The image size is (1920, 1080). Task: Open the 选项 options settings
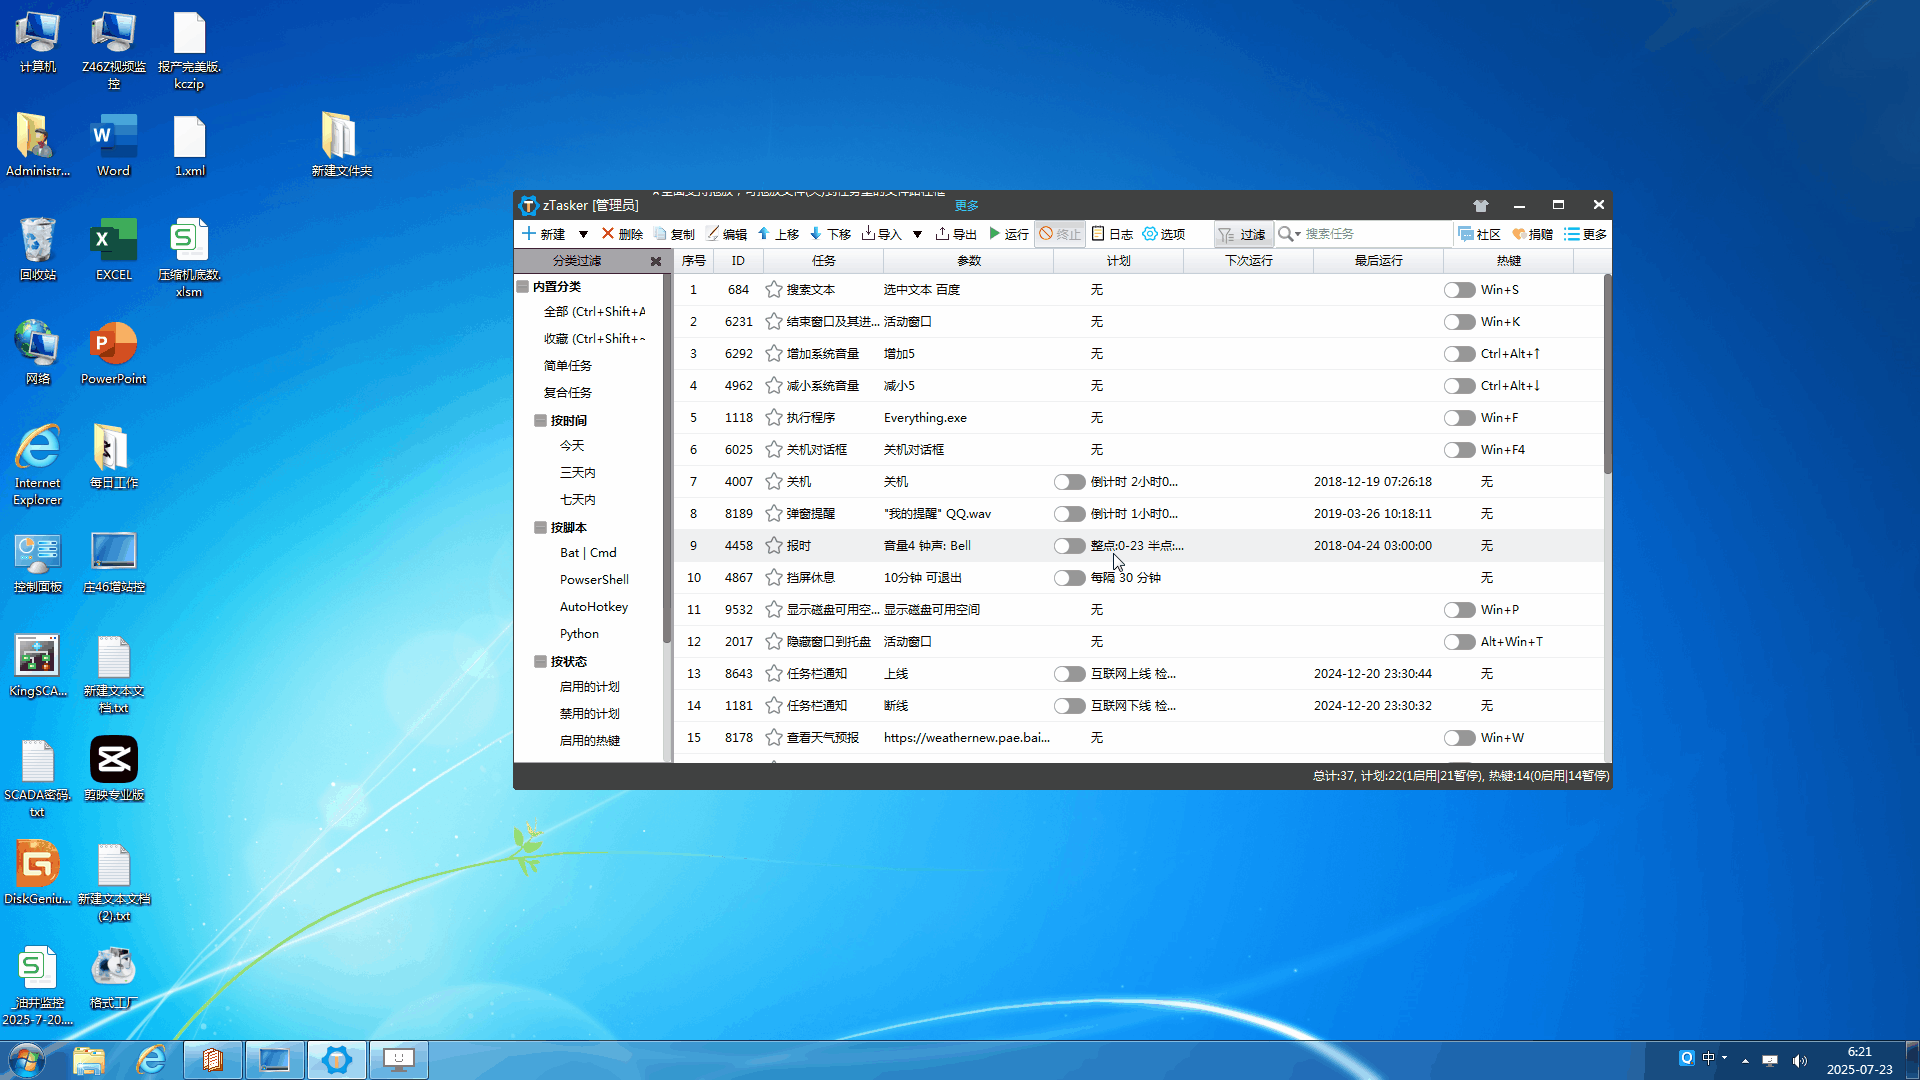click(1164, 234)
